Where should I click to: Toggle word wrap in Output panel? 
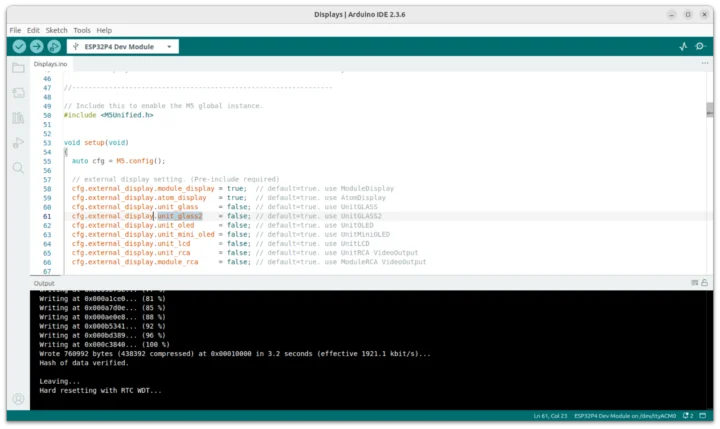point(695,283)
